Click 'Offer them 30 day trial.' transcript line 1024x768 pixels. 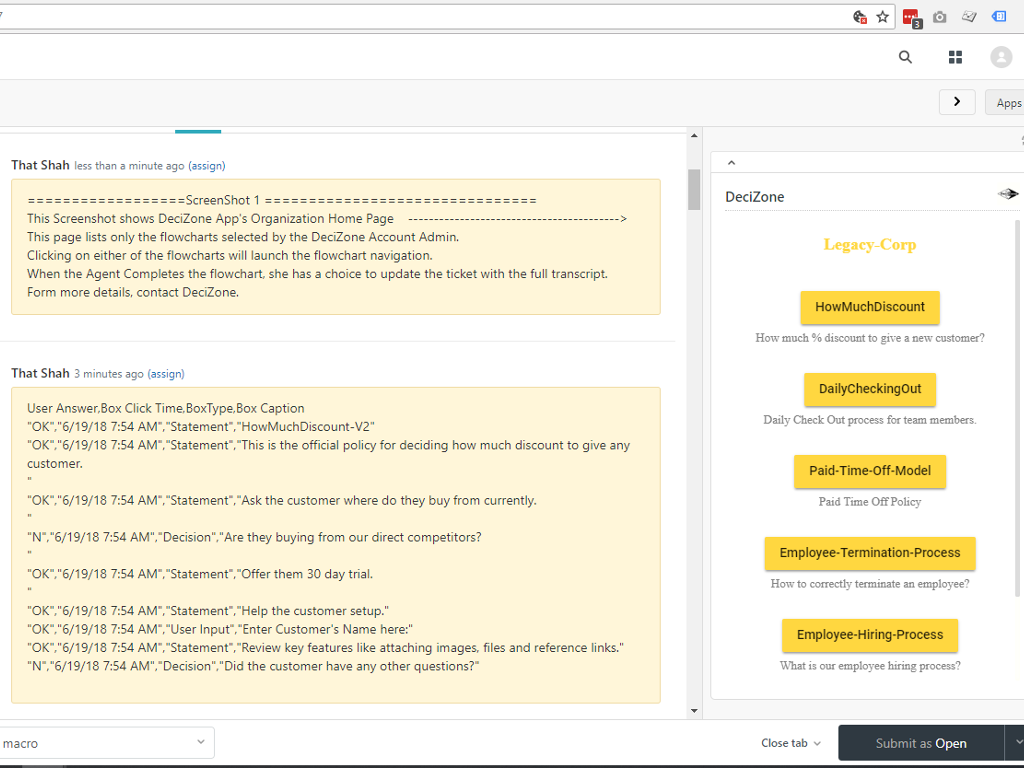(x=200, y=574)
